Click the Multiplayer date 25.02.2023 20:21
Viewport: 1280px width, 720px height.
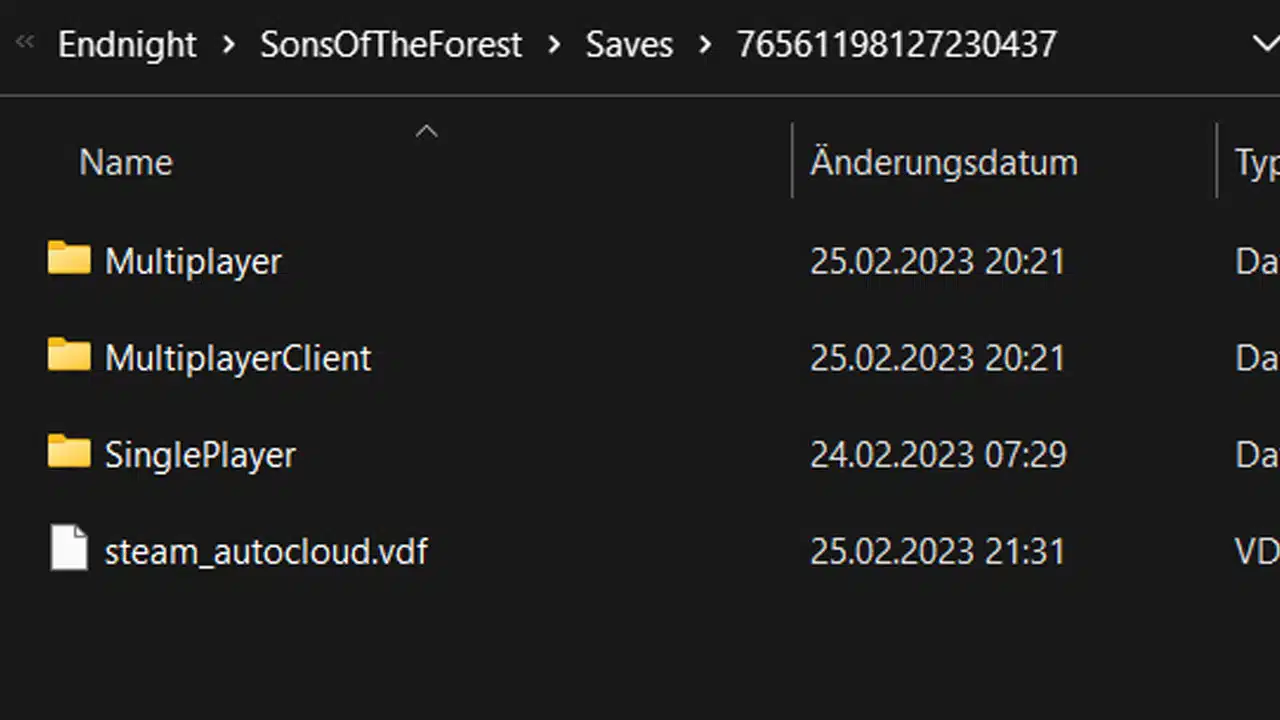click(x=937, y=261)
